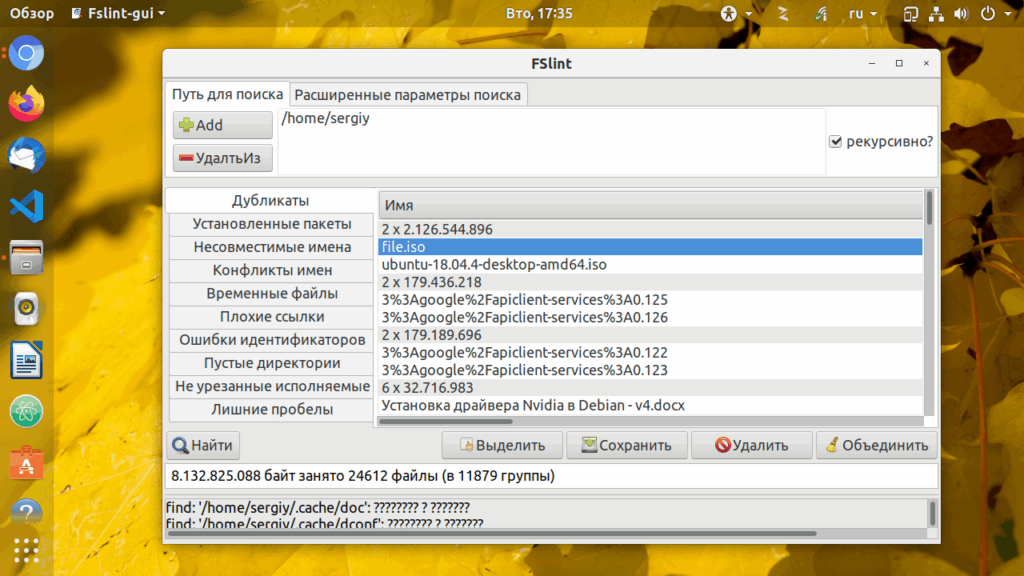Open Rhythmbox speaker icon in dock

coord(26,309)
